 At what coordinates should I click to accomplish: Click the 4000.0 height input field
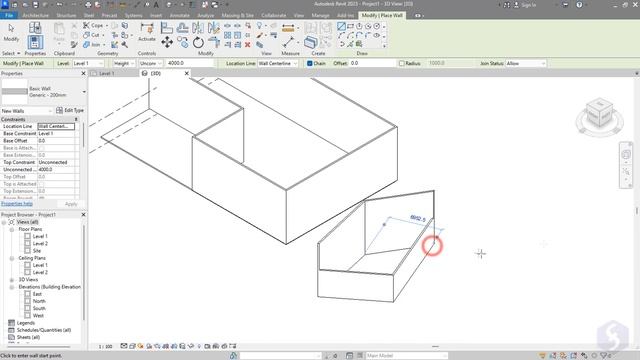[190, 63]
